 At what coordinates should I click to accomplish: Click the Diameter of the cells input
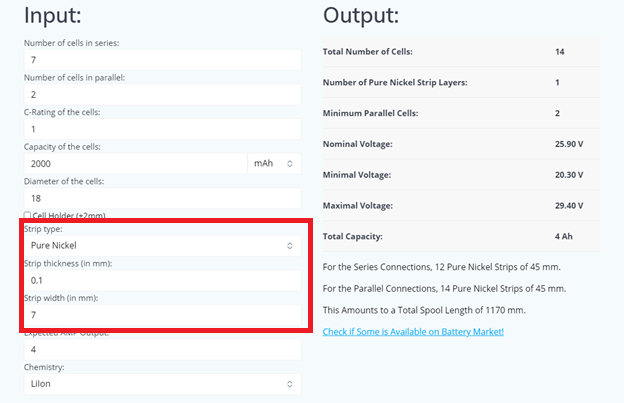pos(161,198)
